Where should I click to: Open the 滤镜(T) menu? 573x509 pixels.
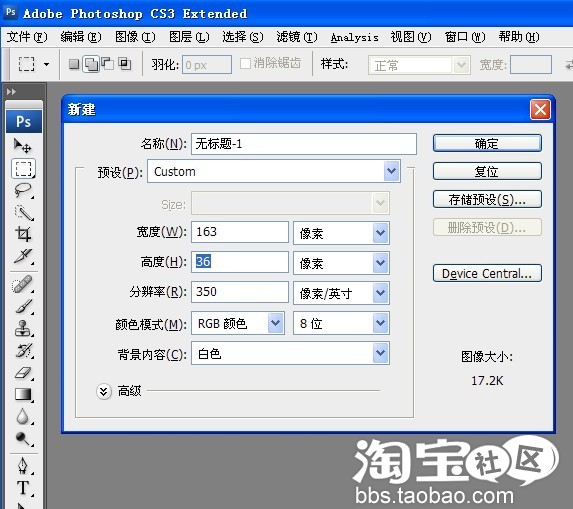click(x=297, y=37)
